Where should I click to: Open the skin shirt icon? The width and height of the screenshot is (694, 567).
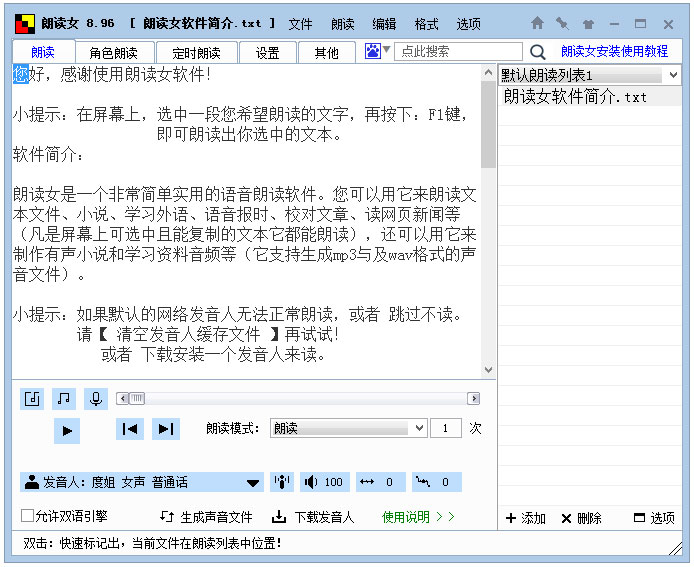point(588,24)
